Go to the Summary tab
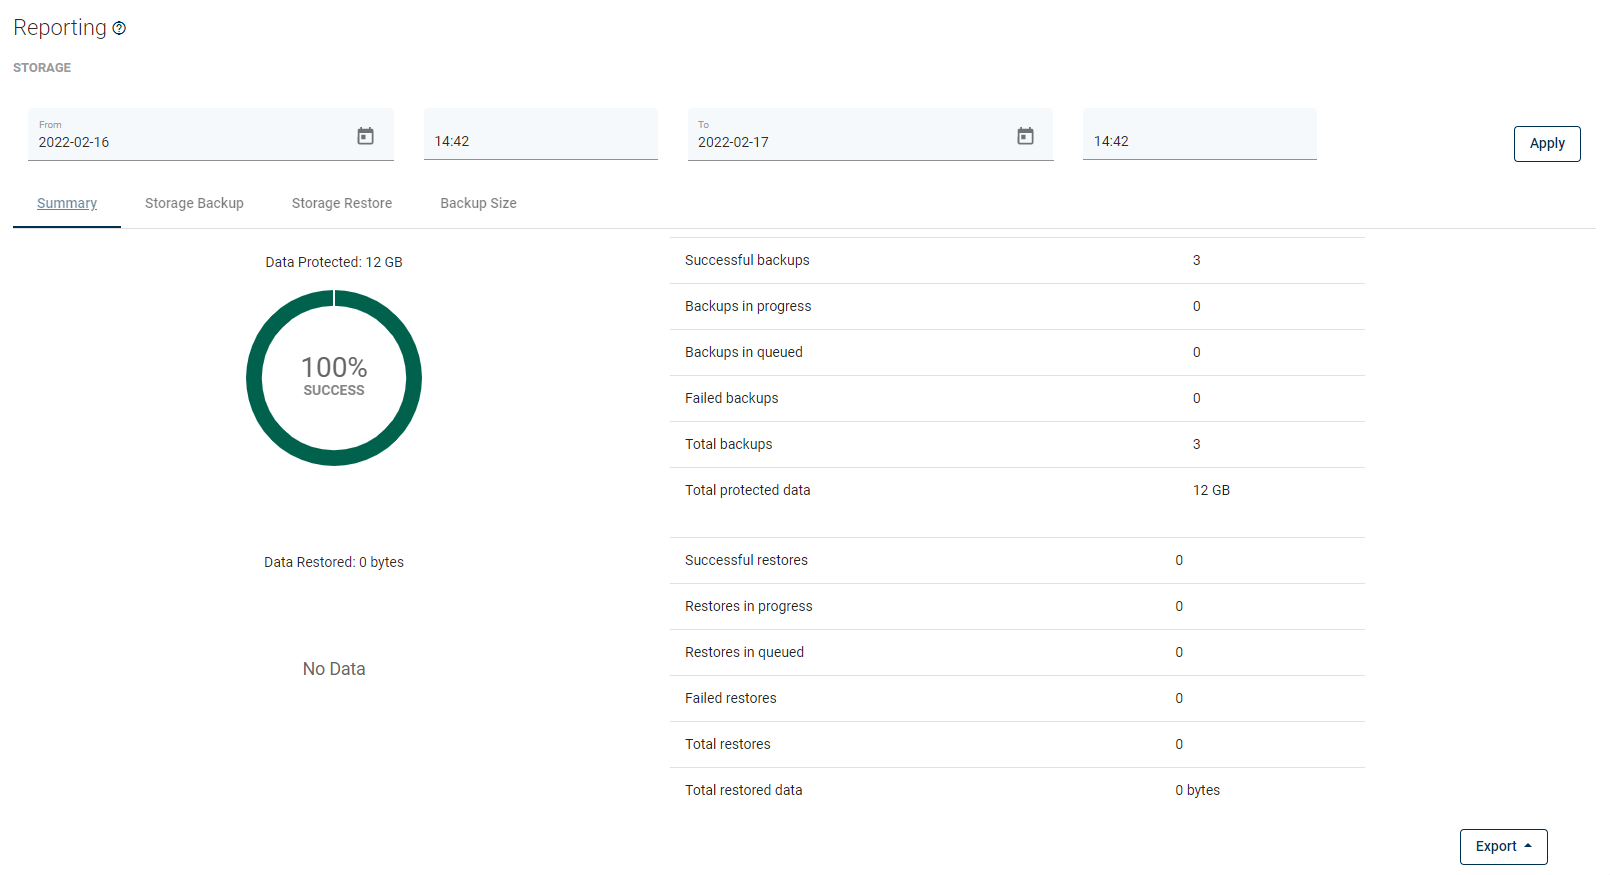The height and width of the screenshot is (875, 1610). pos(67,203)
